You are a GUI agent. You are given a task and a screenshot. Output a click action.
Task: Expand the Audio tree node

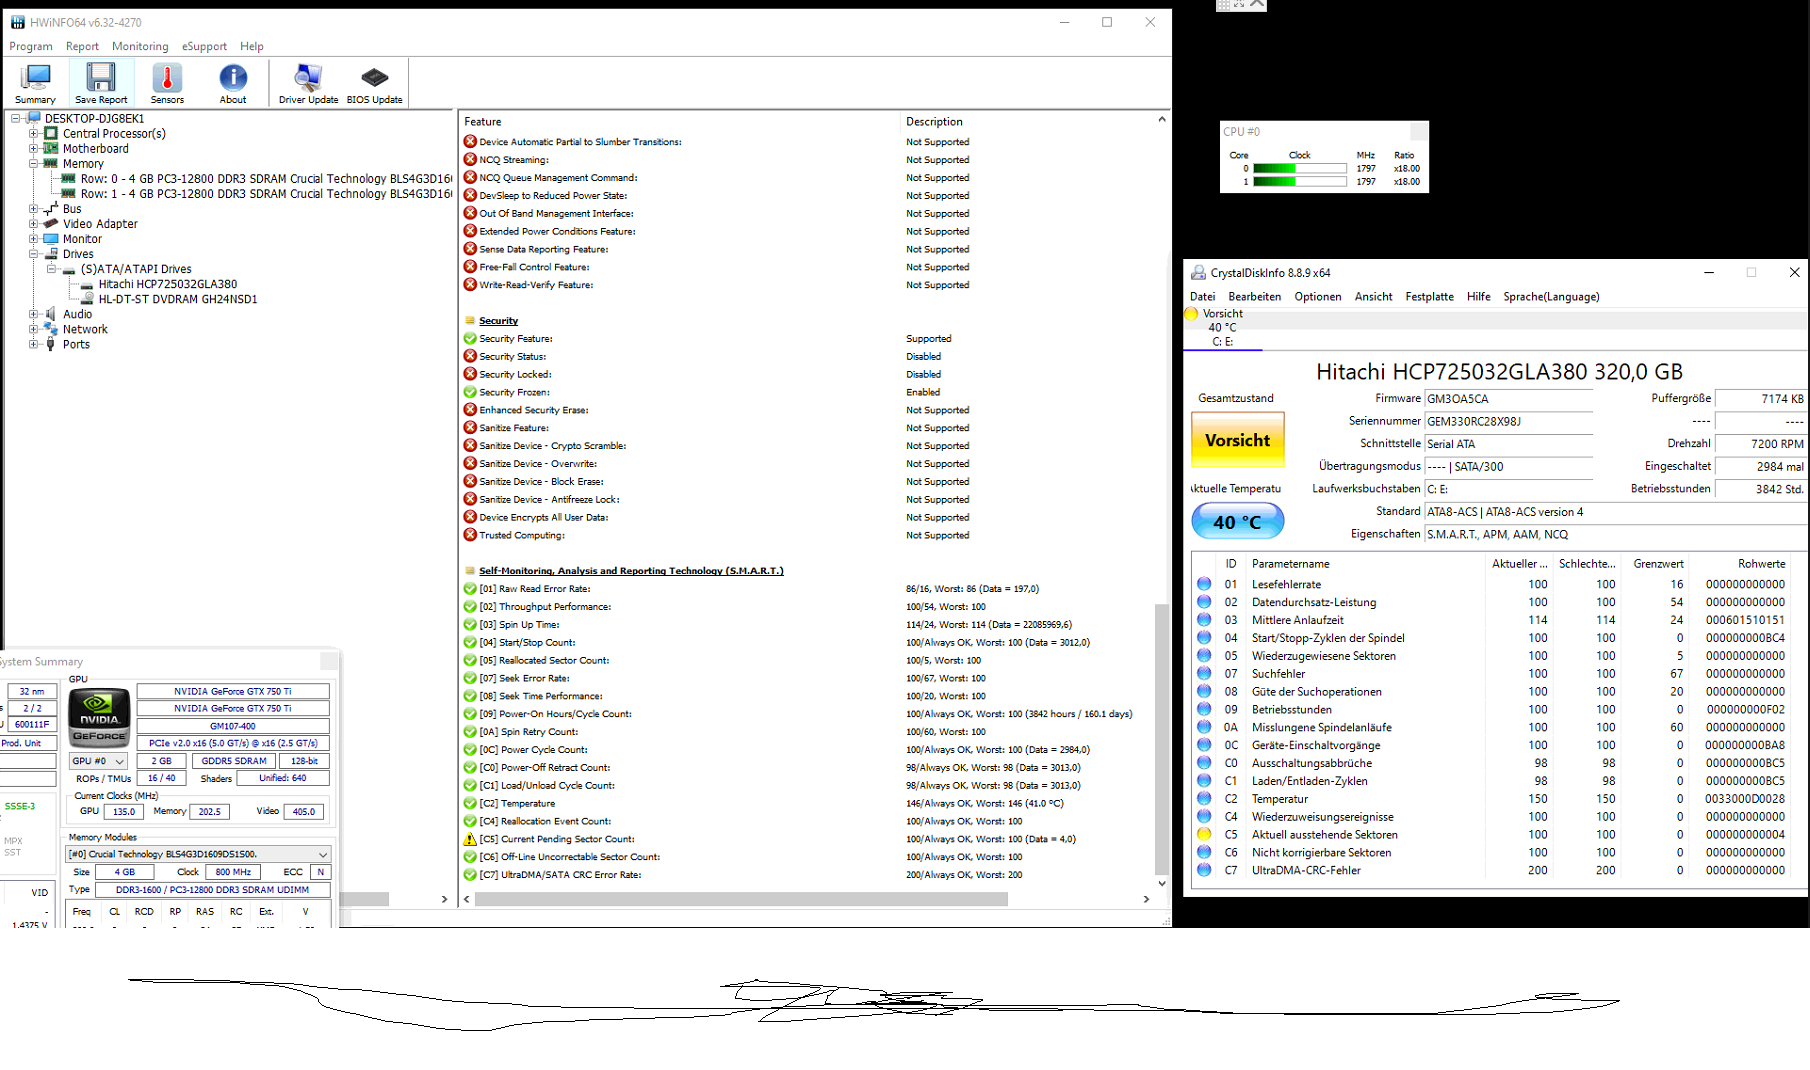pyautogui.click(x=33, y=314)
